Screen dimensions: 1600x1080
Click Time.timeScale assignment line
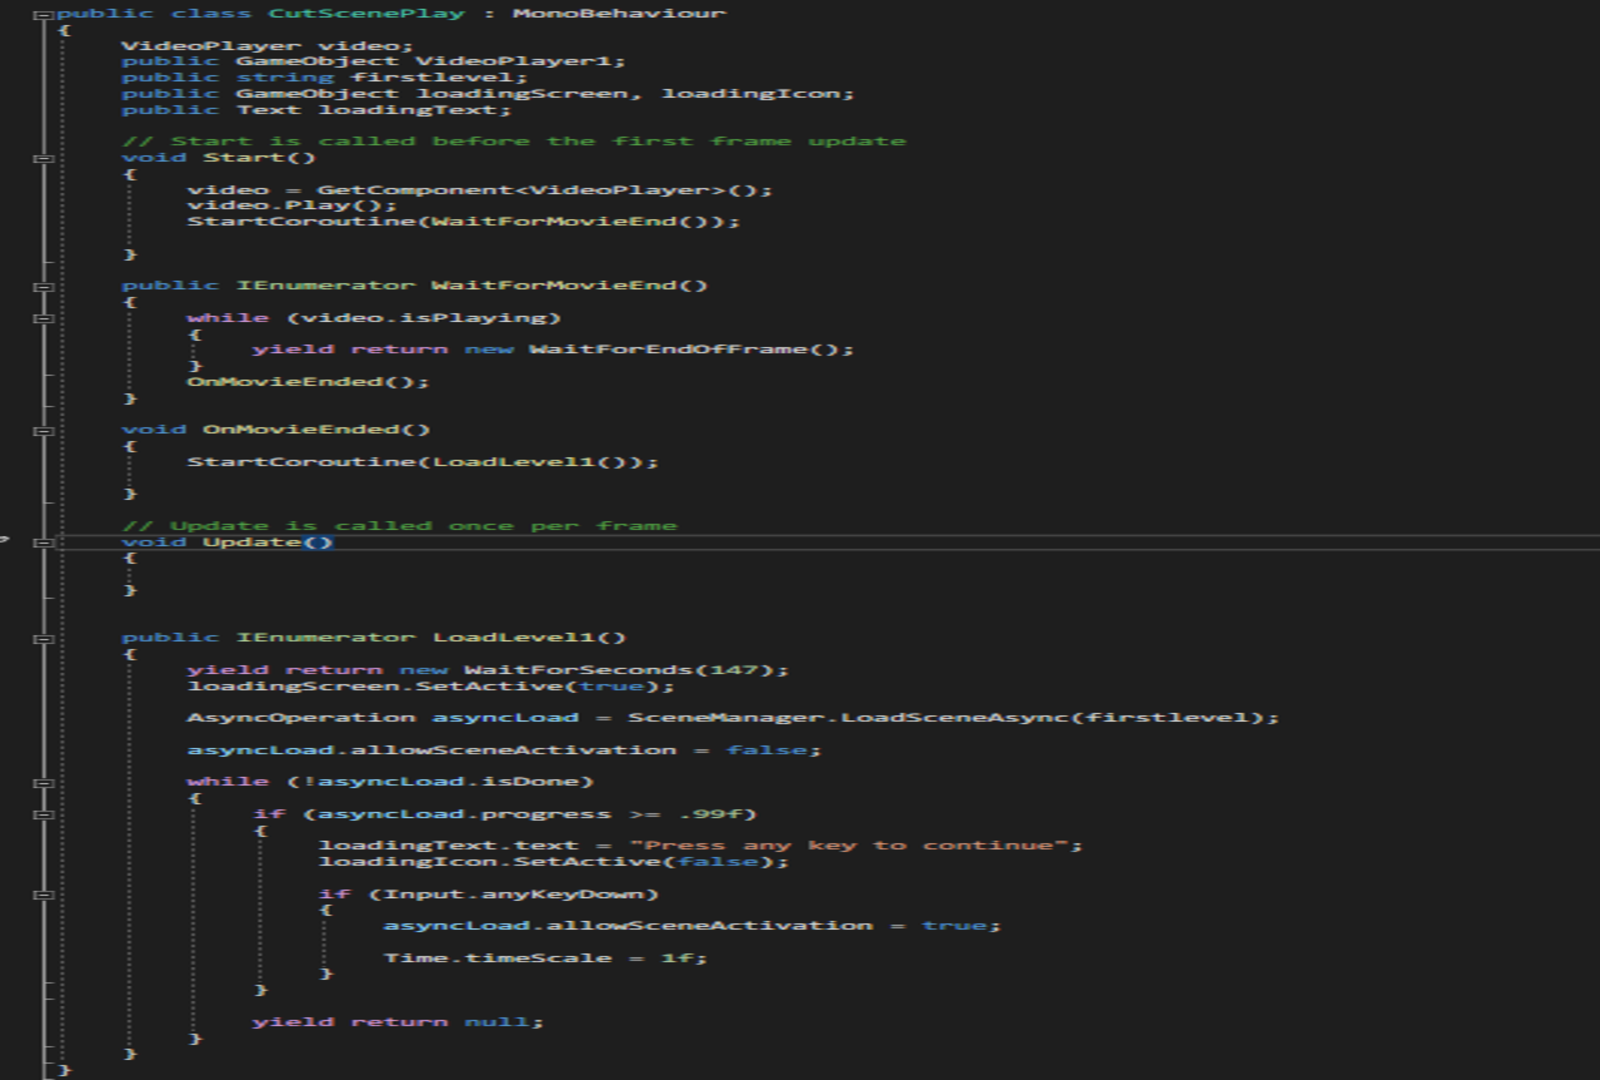[545, 958]
